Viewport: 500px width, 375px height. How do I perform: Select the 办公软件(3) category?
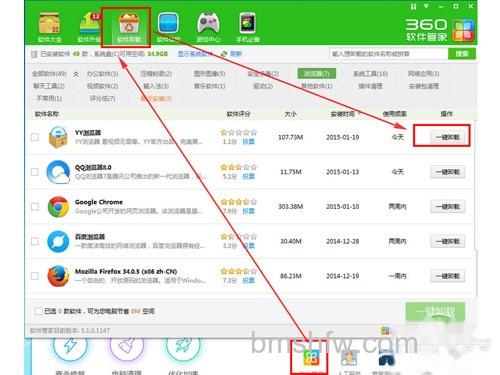click(x=102, y=74)
